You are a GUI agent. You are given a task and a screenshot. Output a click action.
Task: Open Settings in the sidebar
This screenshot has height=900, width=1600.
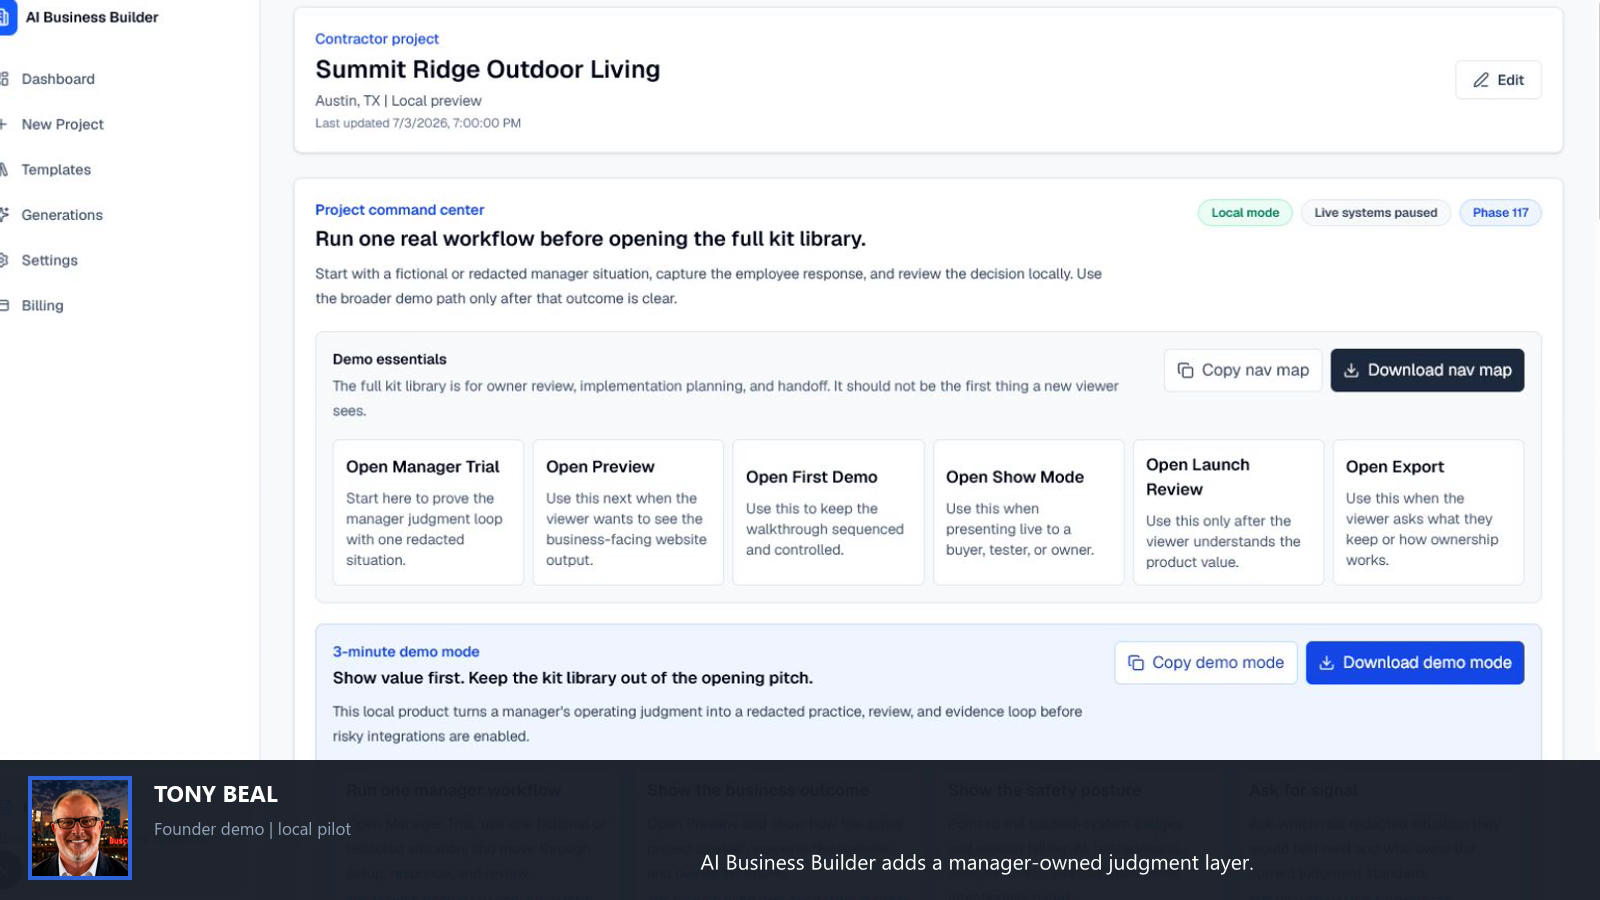pos(49,260)
